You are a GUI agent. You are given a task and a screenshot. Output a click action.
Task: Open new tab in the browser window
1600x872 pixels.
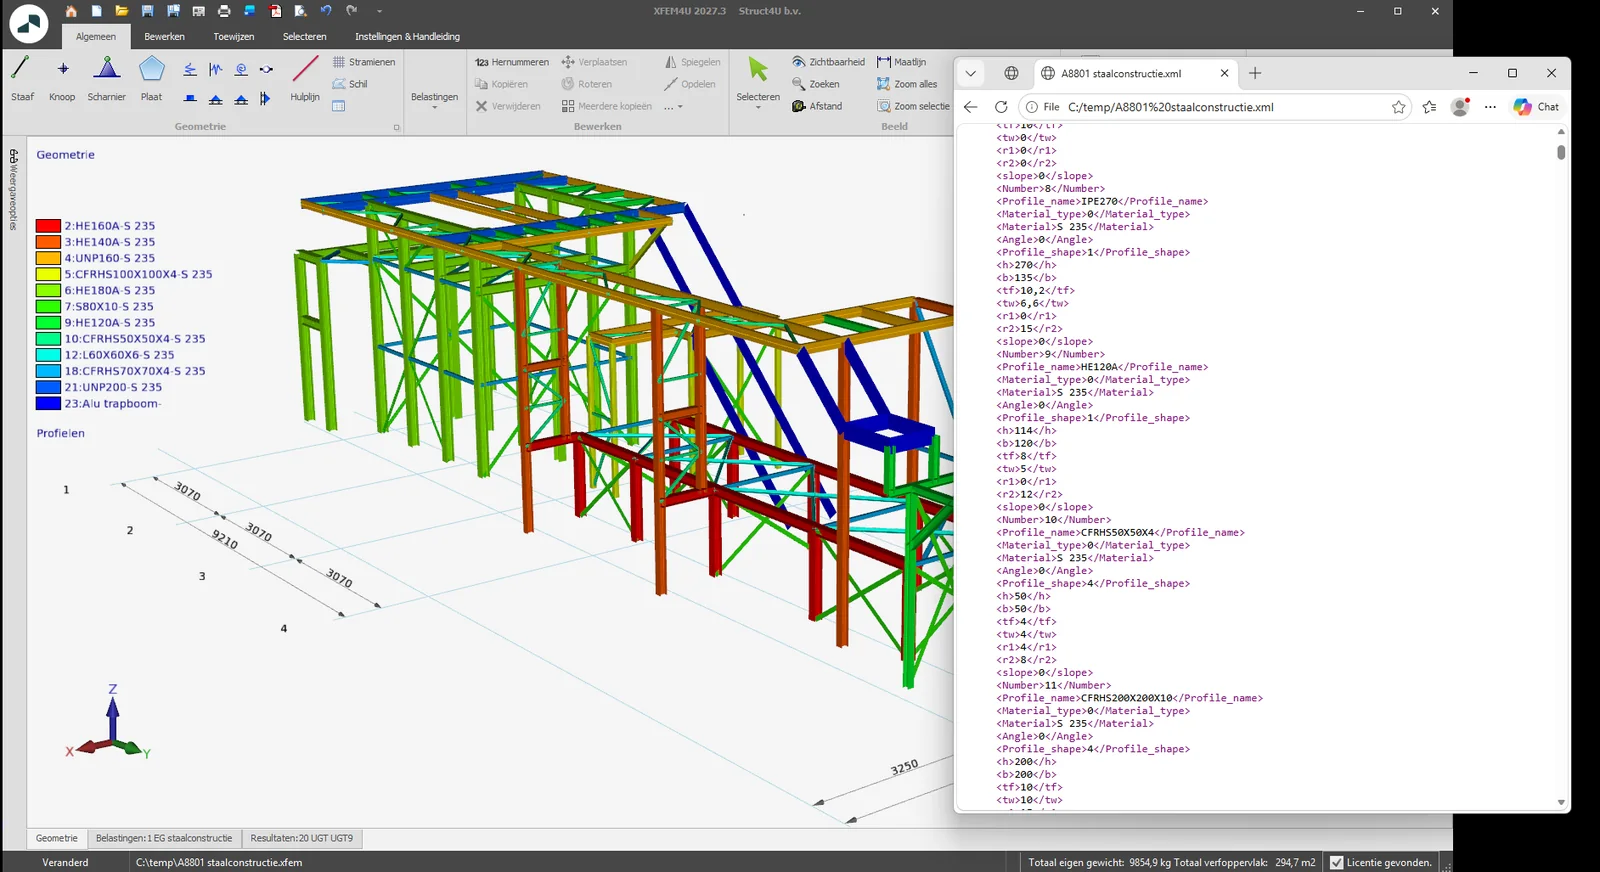(x=1255, y=73)
